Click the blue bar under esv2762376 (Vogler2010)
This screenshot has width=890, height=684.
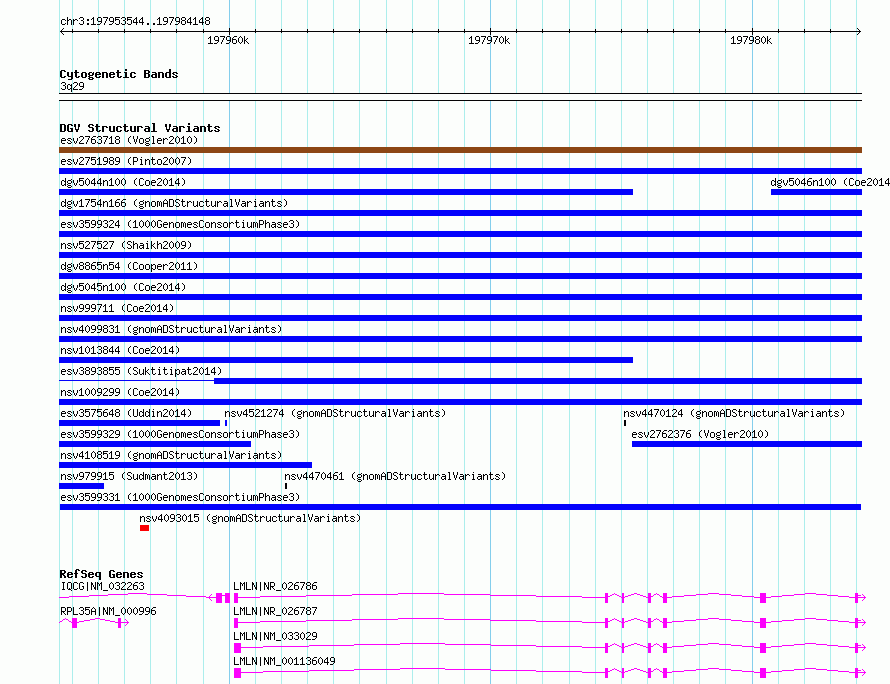747,444
